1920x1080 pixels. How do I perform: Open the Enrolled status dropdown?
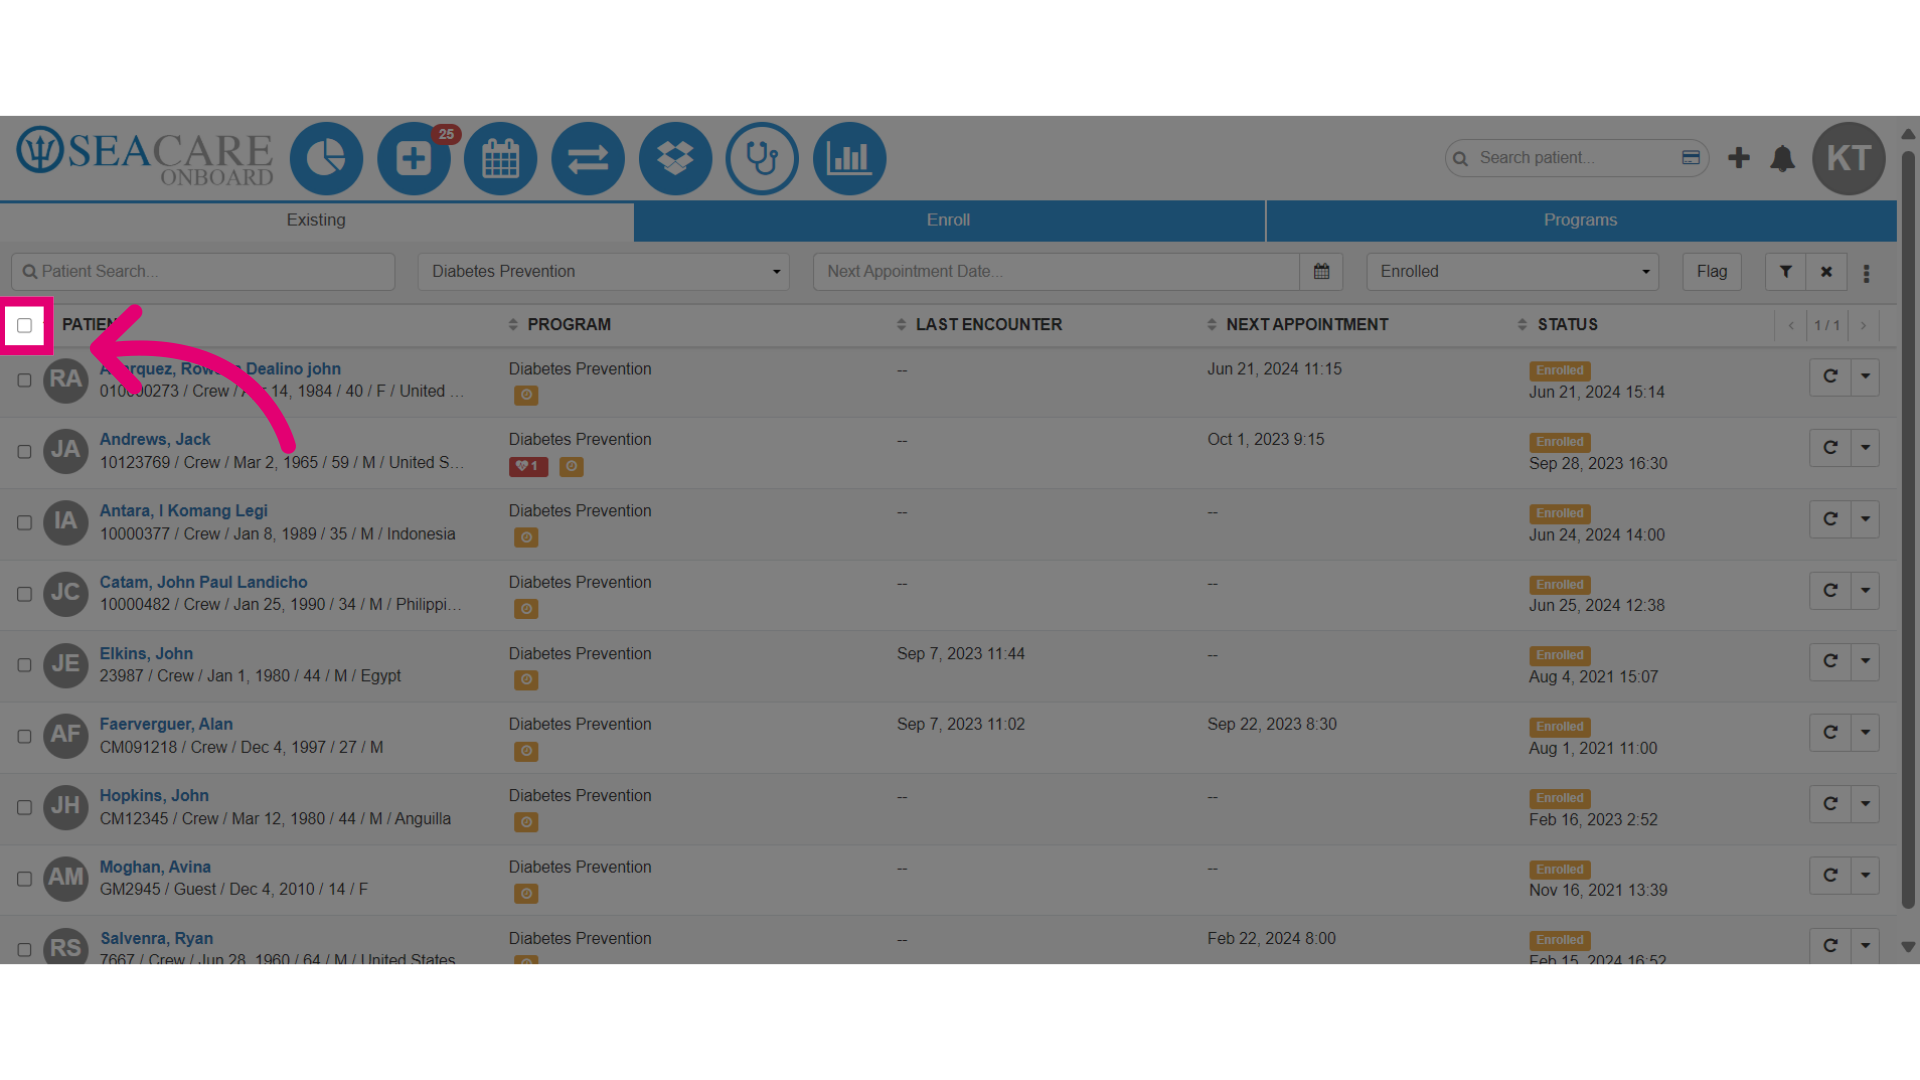tap(1513, 272)
